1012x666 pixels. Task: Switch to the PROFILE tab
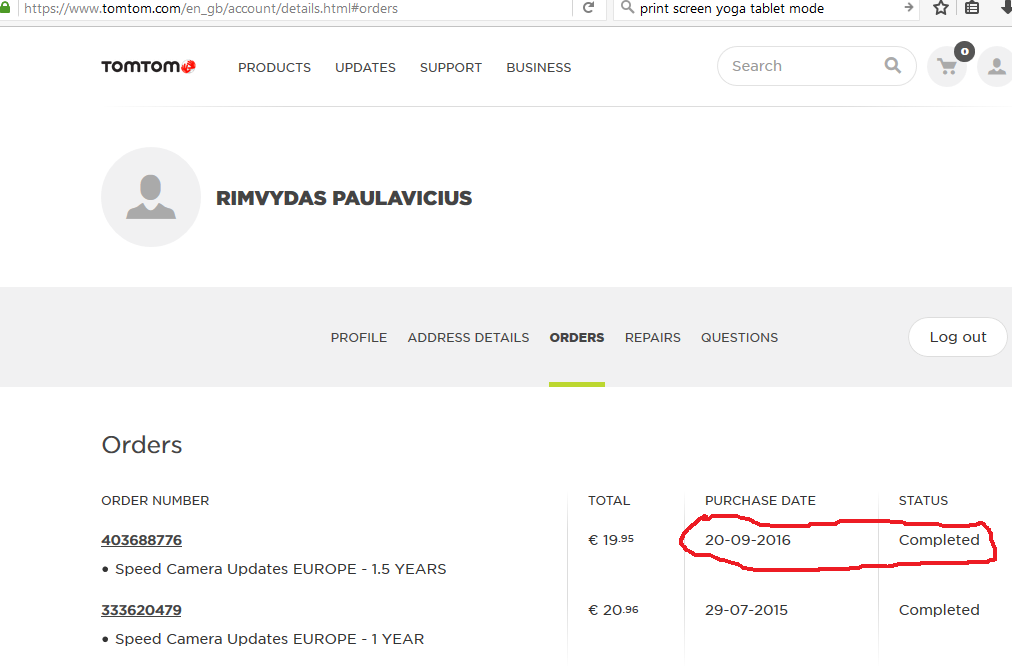click(x=359, y=338)
